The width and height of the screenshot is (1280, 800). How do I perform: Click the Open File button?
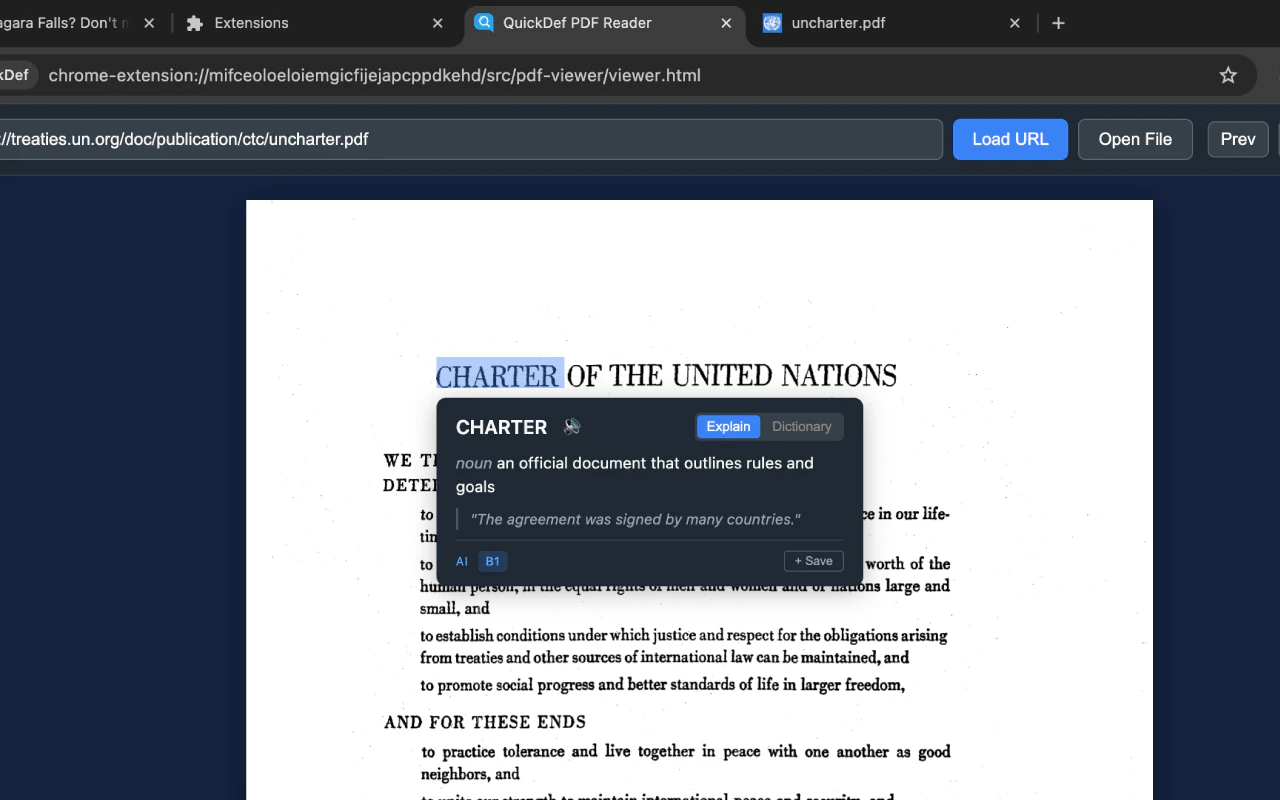coord(1135,139)
